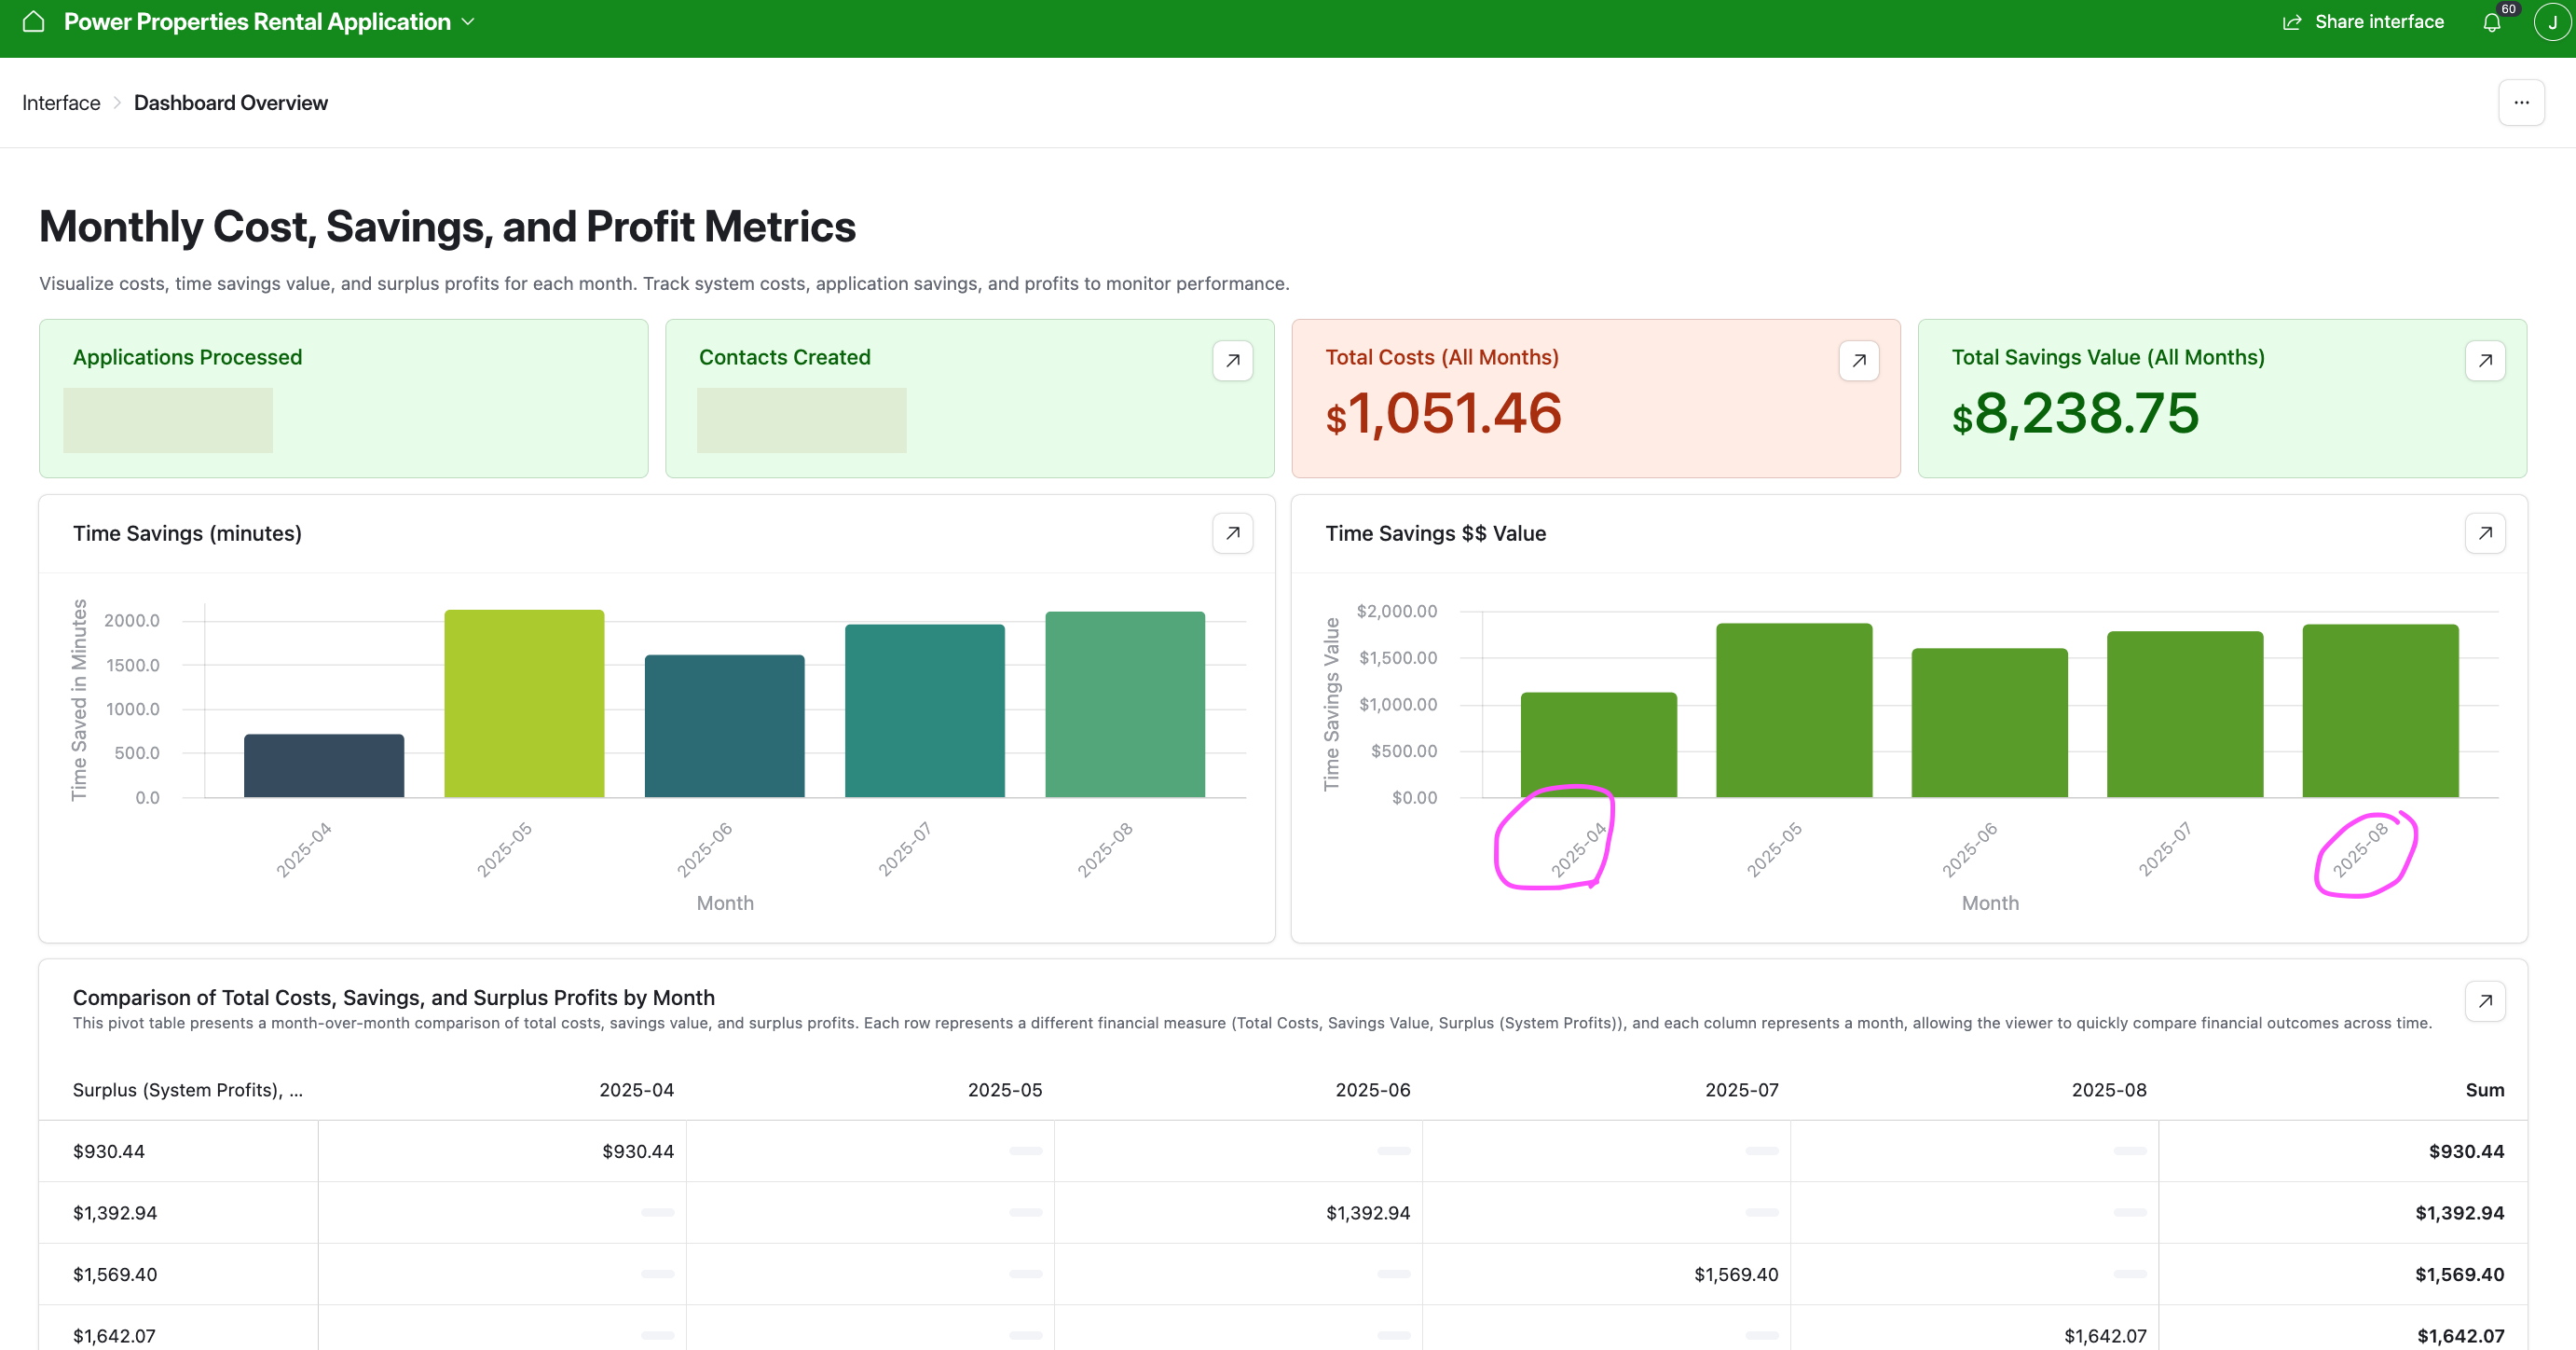Click the 2025-06 bar in Time Savings minutes chart

tap(724, 726)
